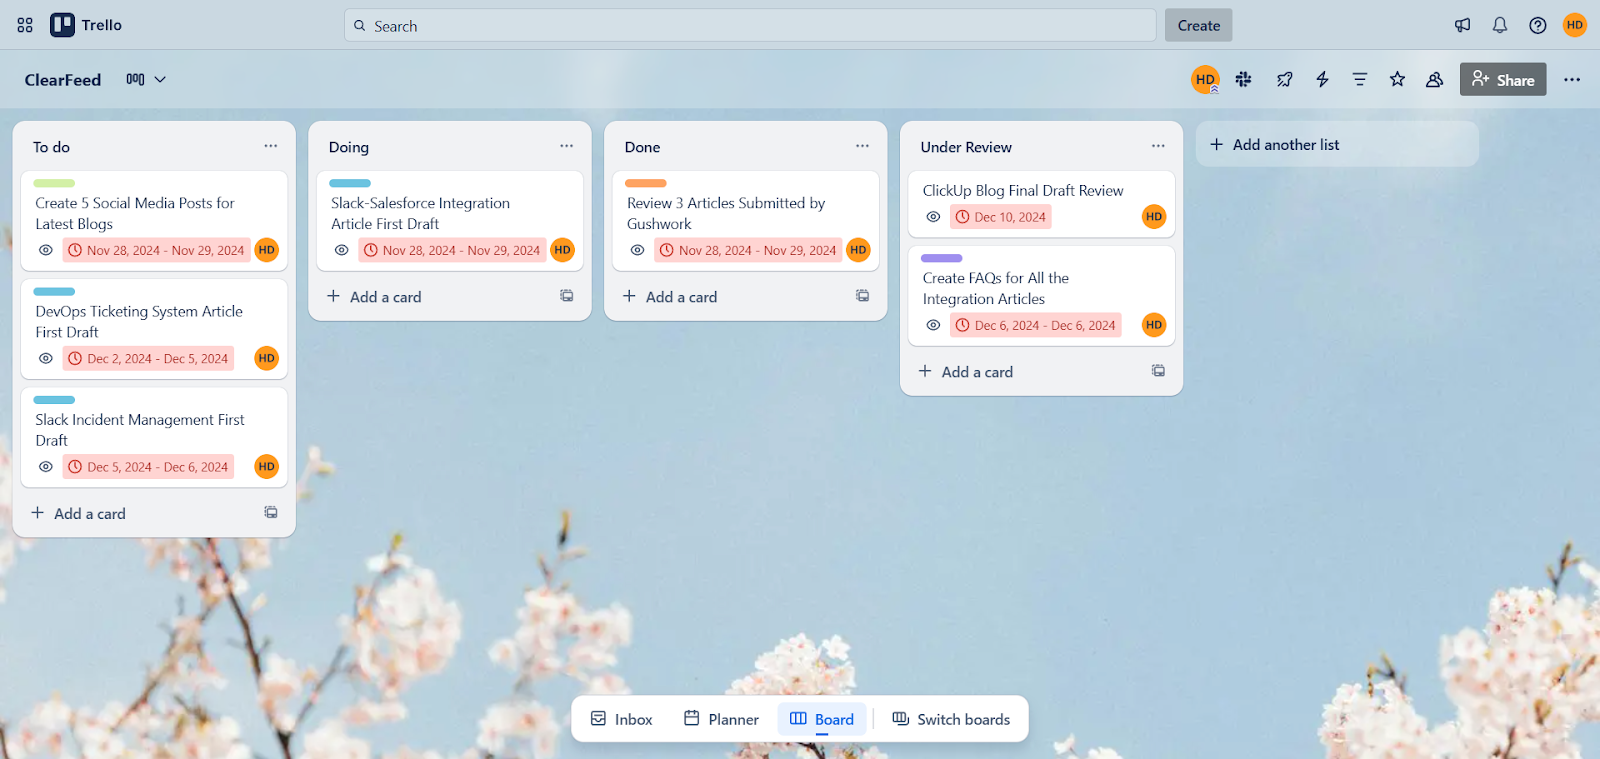Screen dimensions: 1600x759
Task: Click the Create button
Action: point(1198,25)
